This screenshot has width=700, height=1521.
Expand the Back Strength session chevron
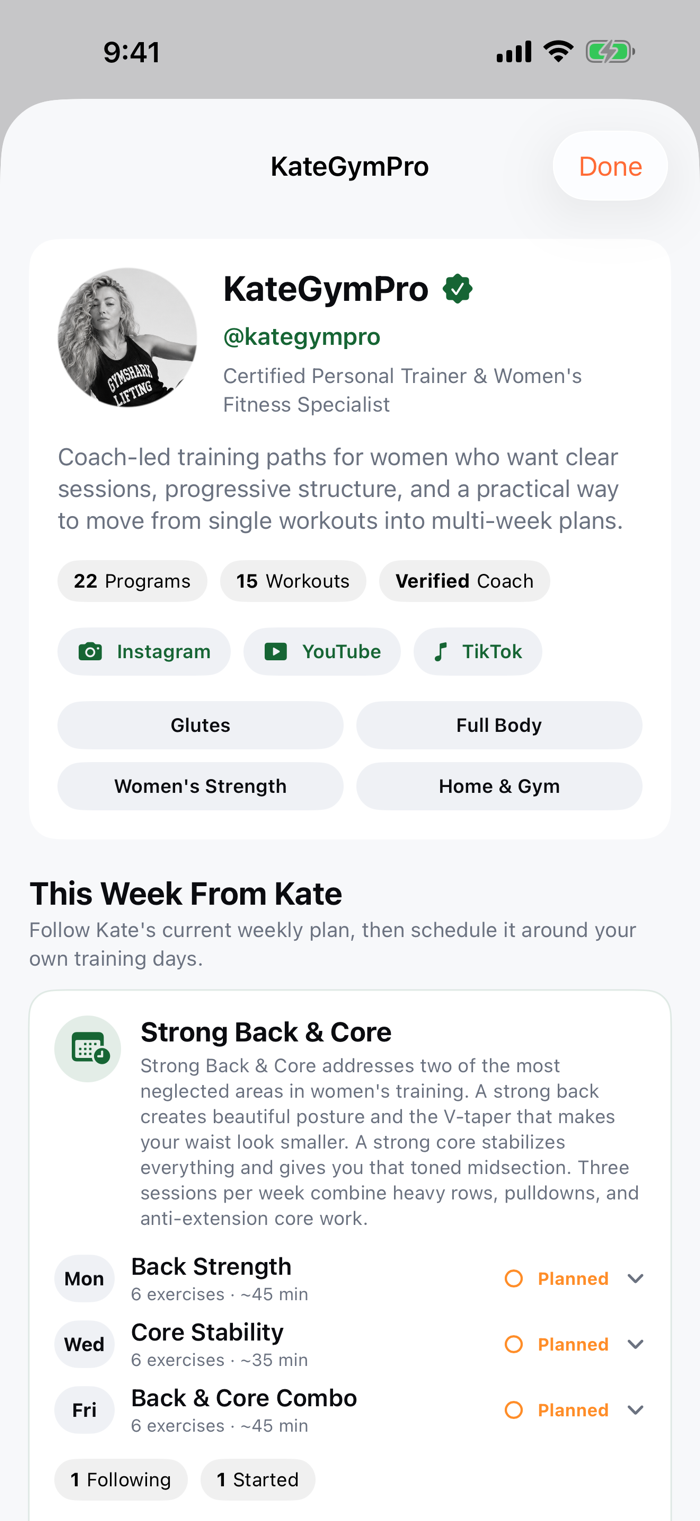pos(635,1279)
